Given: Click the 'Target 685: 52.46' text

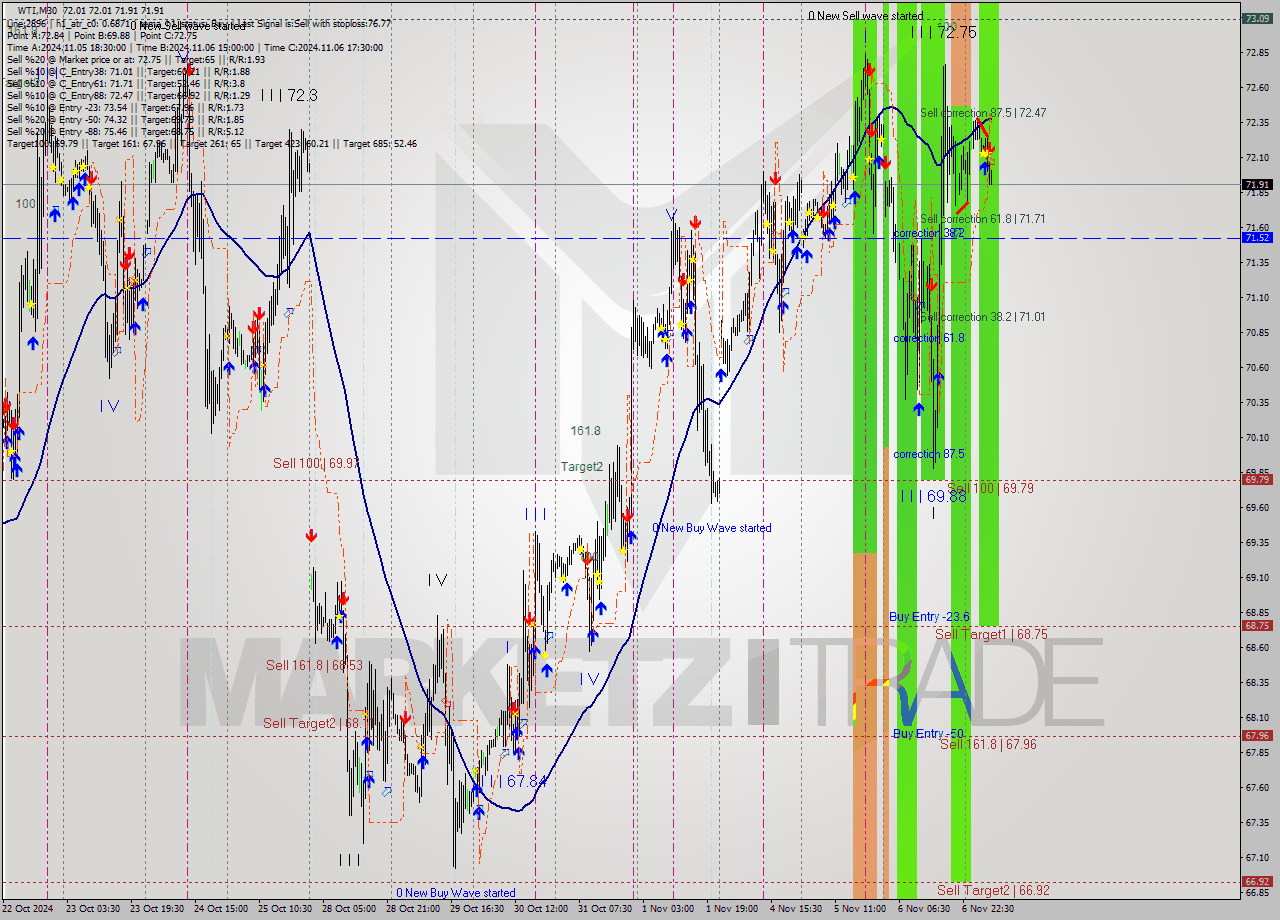Looking at the screenshot, I should click(380, 144).
